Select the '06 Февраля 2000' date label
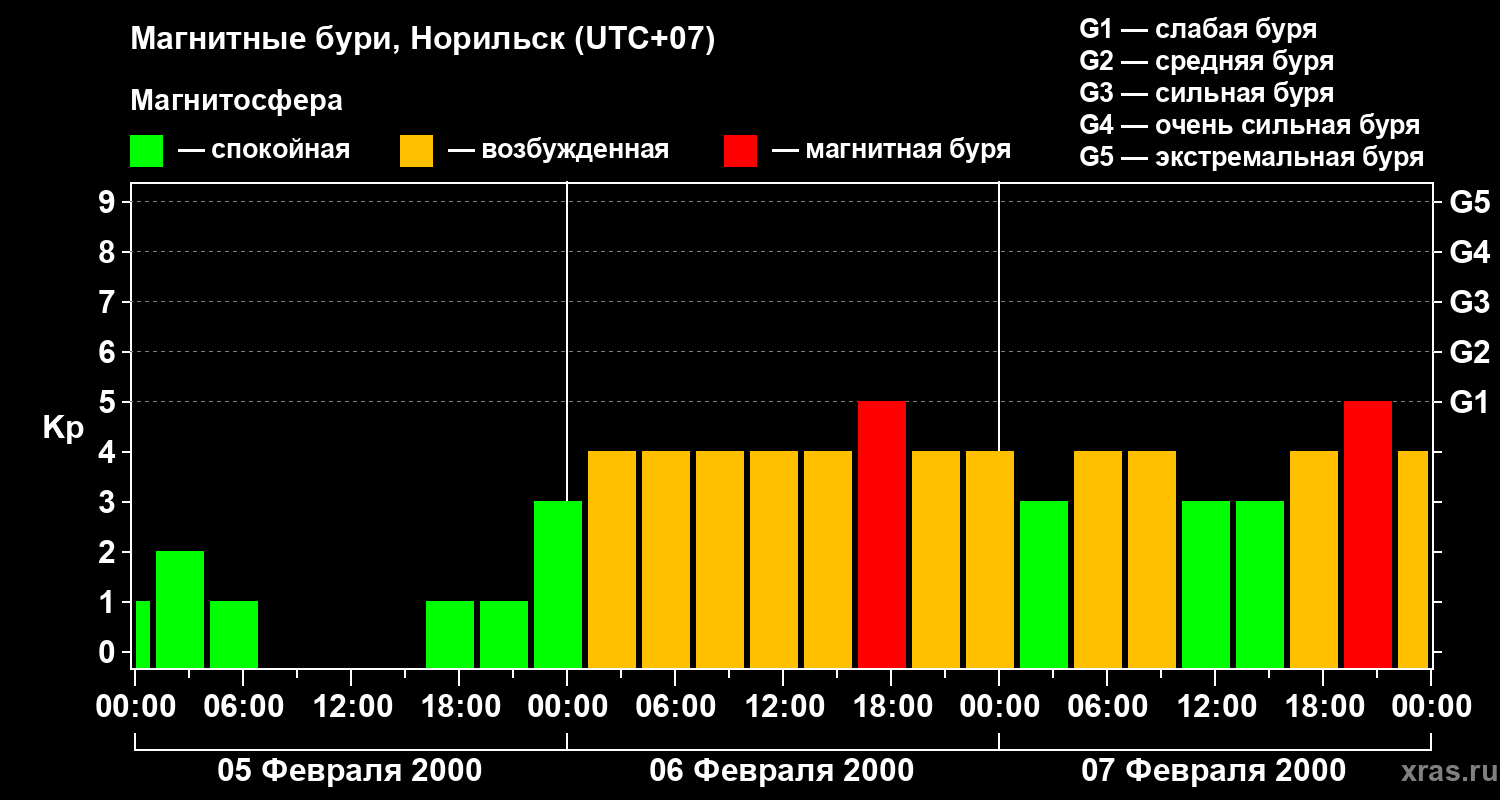This screenshot has height=800, width=1500. click(x=782, y=771)
